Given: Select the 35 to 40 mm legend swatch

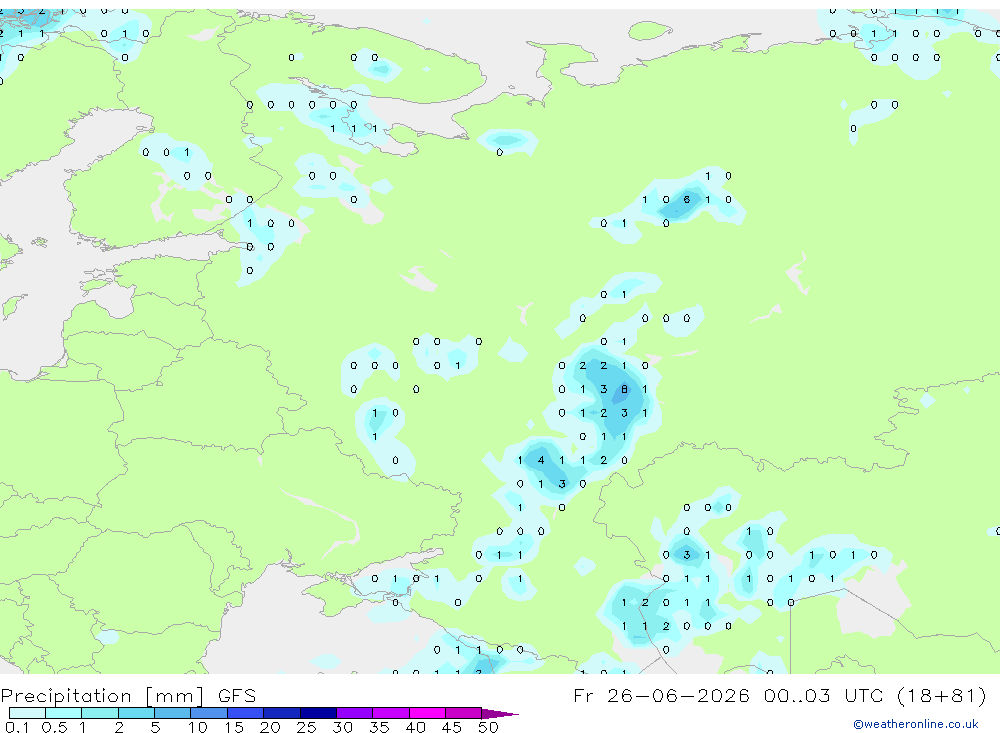Looking at the screenshot, I should 390,713.
